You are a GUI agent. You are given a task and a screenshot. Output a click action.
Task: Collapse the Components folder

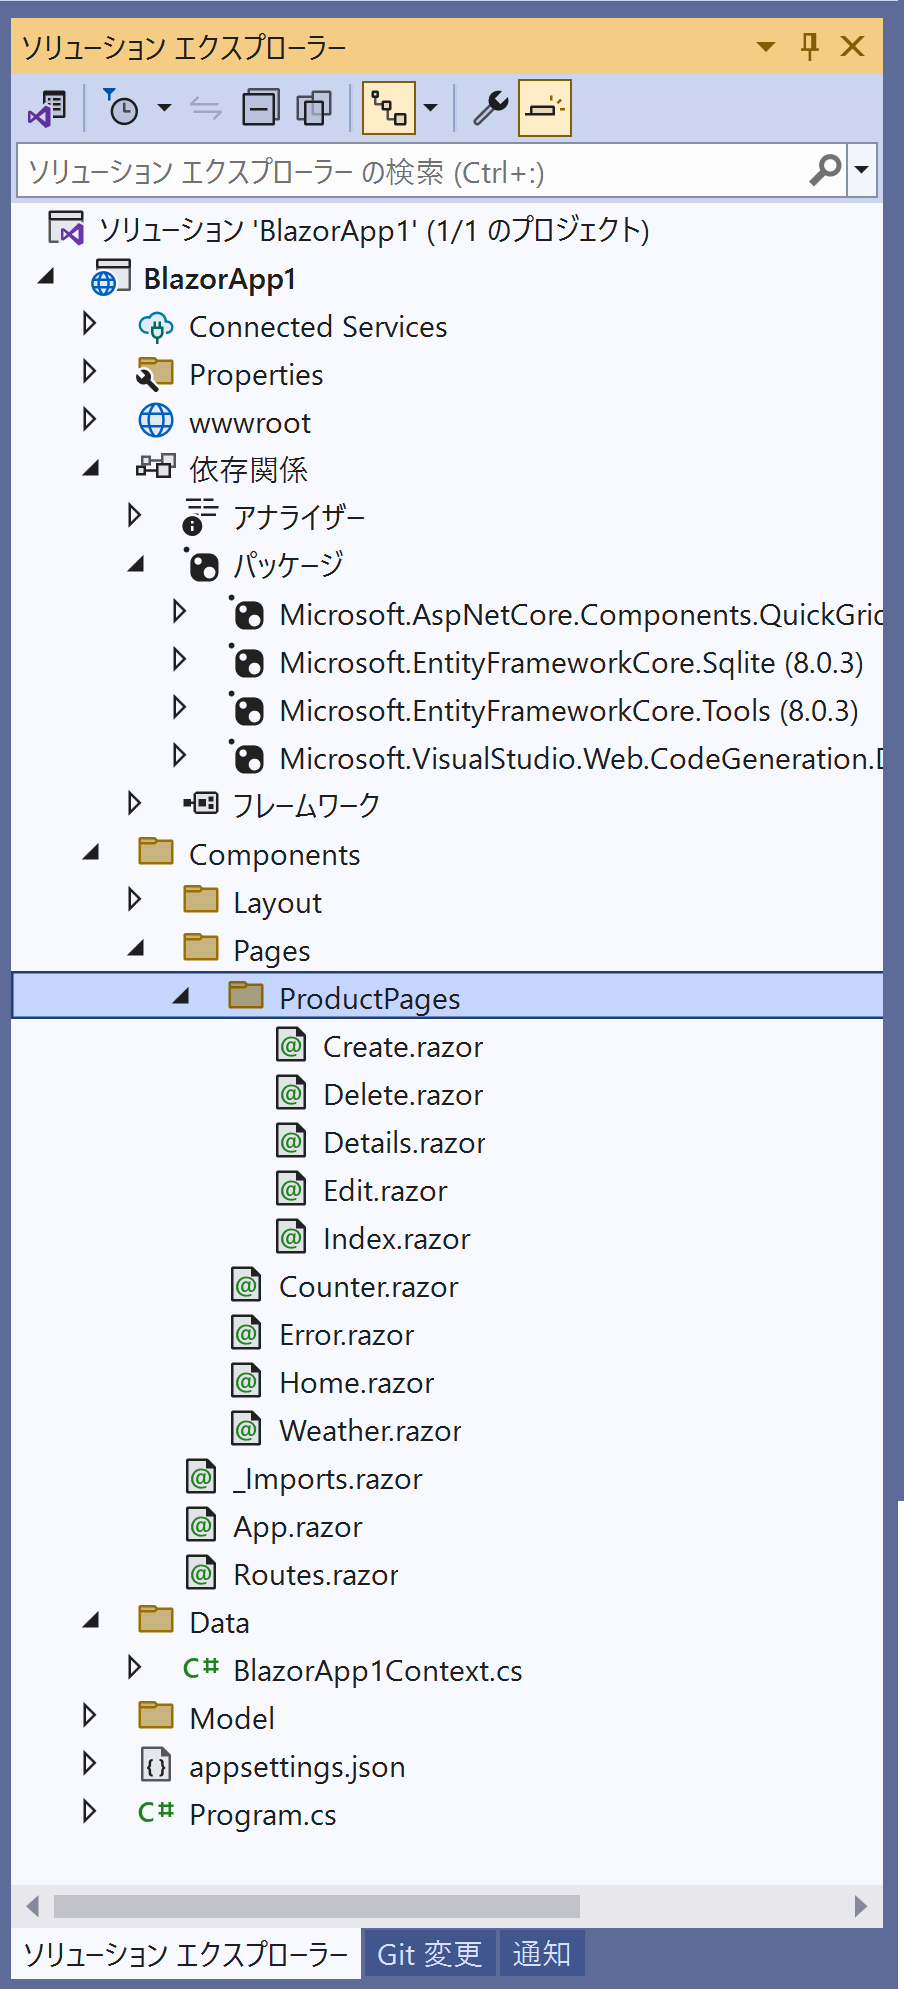[91, 853]
